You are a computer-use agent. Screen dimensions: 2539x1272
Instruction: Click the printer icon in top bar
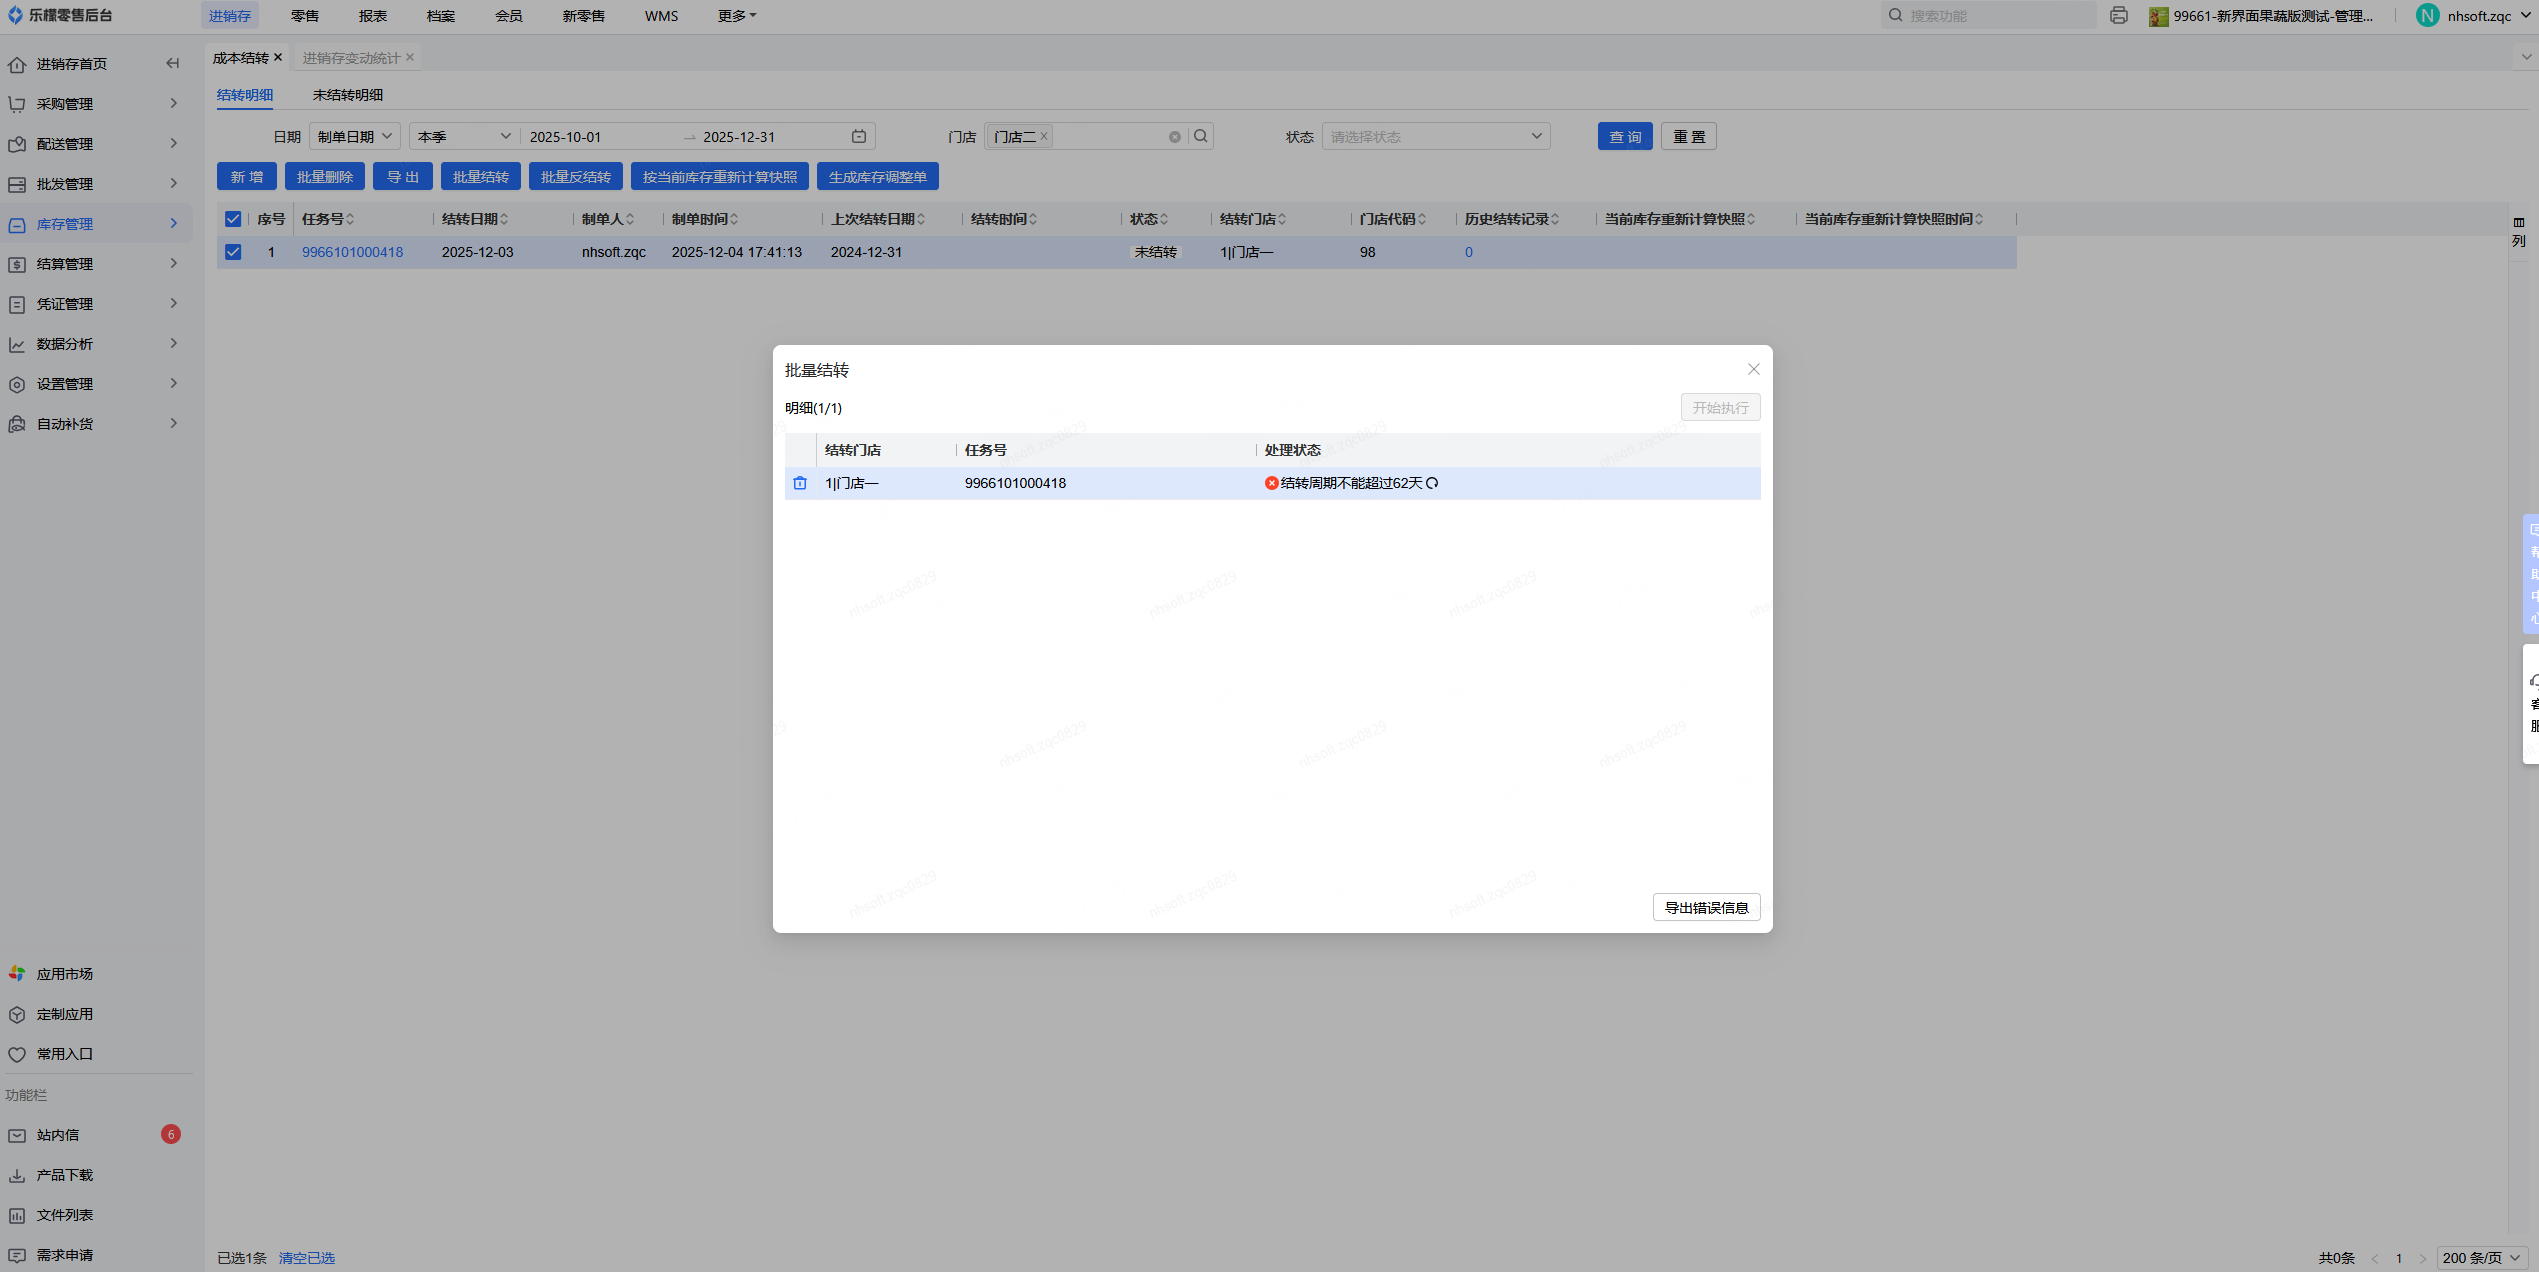point(2118,15)
